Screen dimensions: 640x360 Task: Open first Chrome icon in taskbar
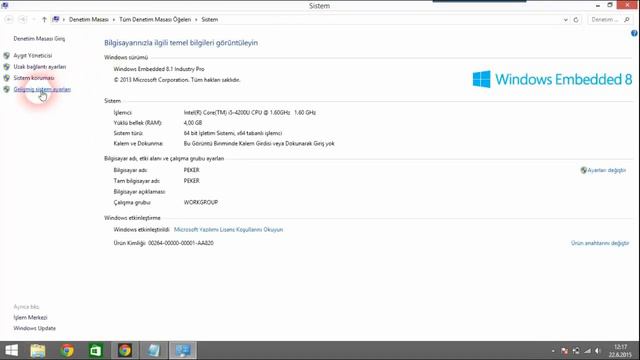point(67,351)
